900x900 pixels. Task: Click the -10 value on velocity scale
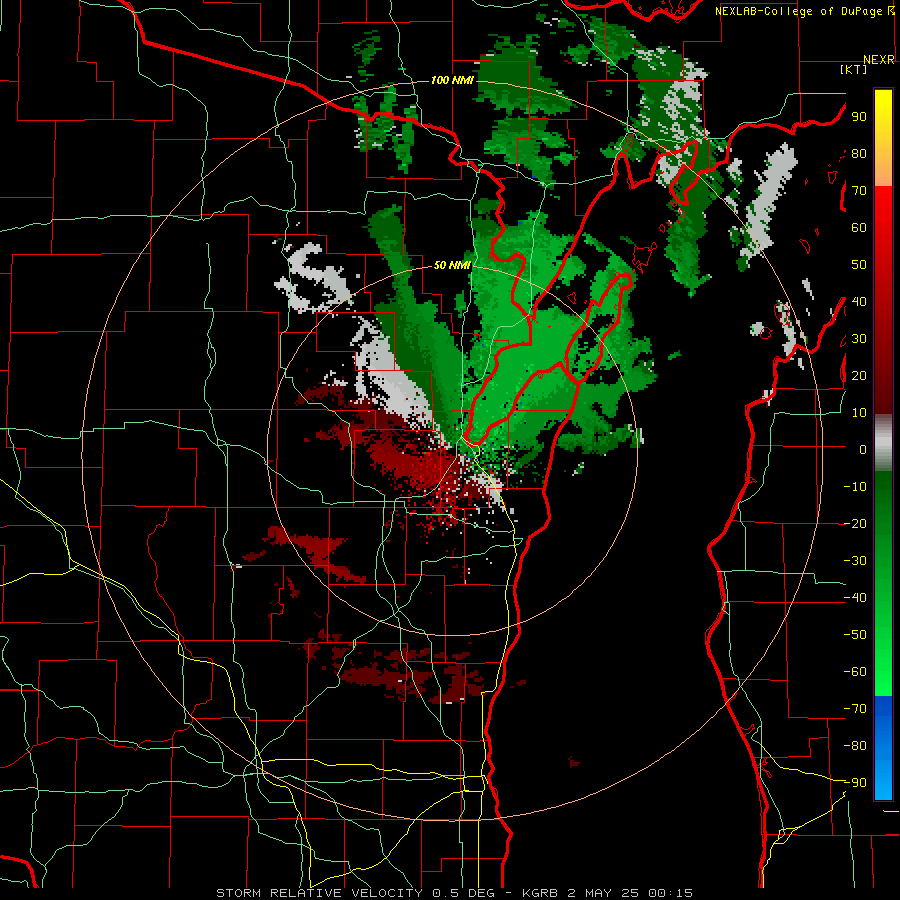tap(855, 487)
